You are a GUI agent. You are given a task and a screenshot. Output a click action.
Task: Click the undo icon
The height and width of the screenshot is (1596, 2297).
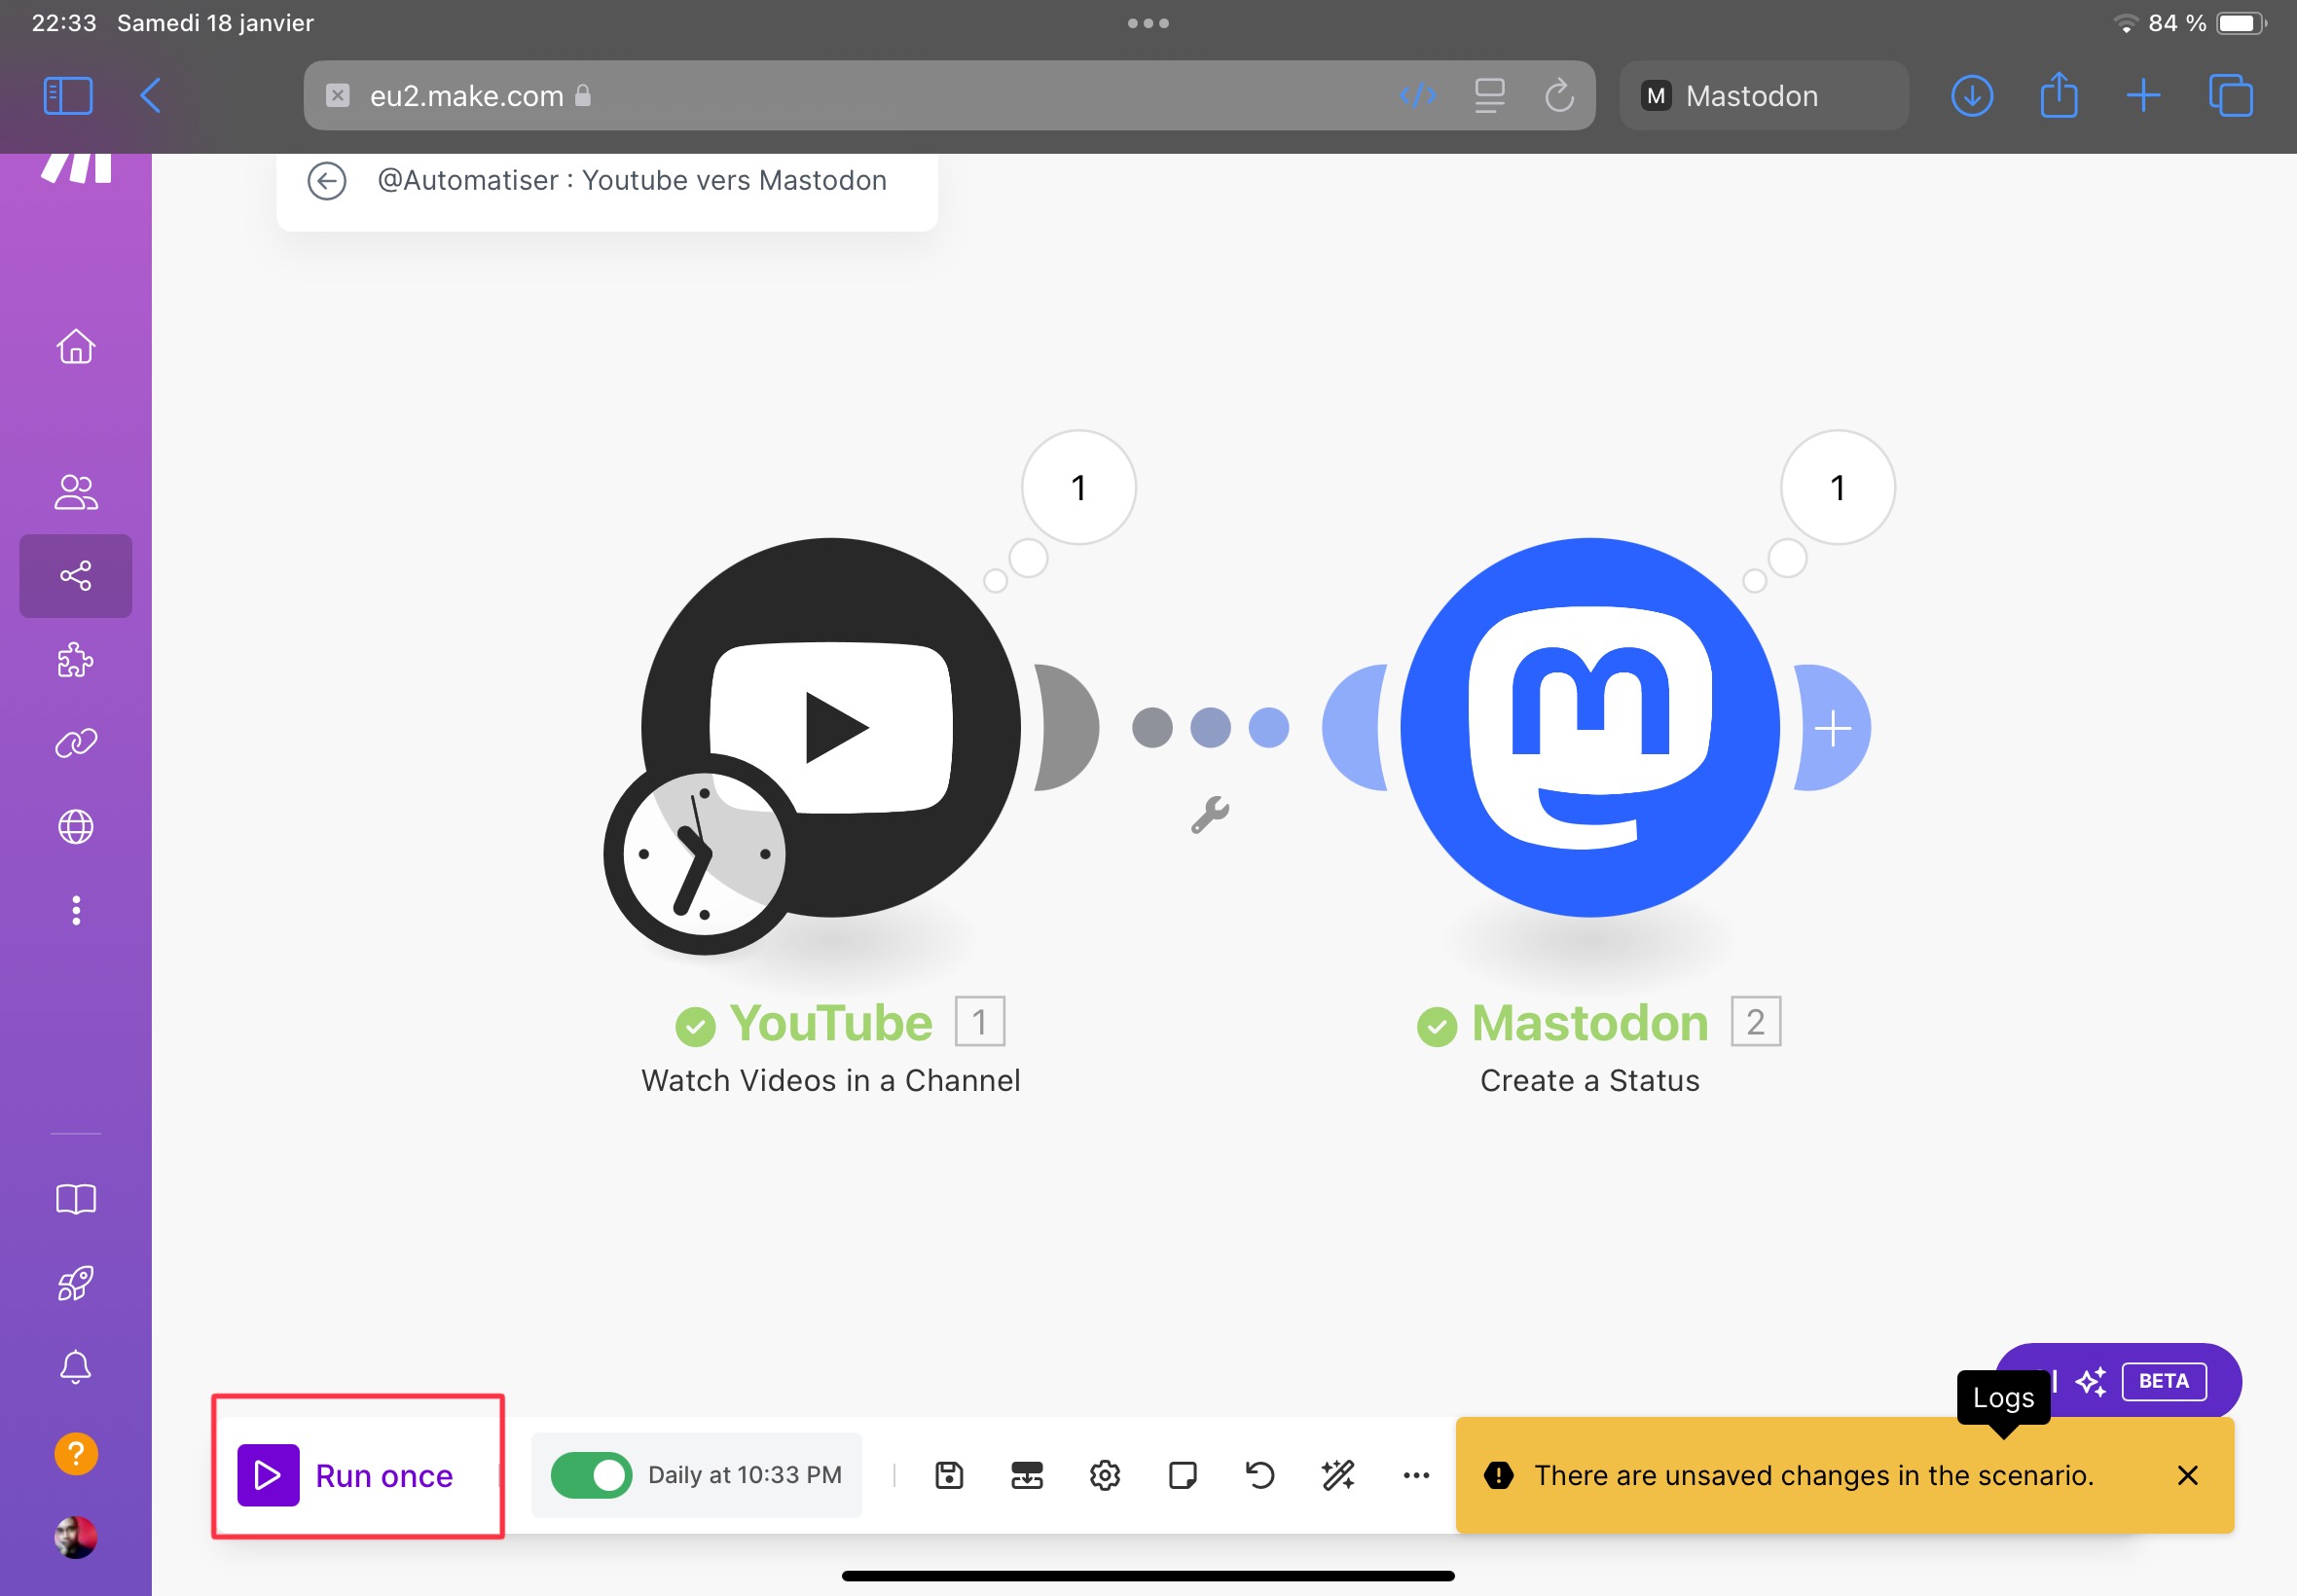[x=1260, y=1475]
